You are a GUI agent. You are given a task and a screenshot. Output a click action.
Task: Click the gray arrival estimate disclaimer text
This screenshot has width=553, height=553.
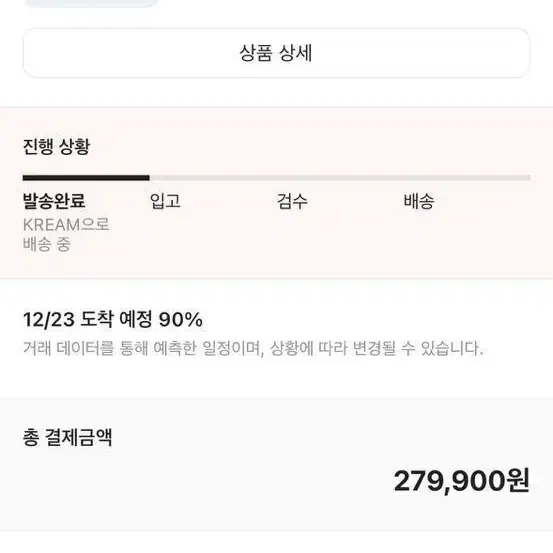click(x=253, y=348)
